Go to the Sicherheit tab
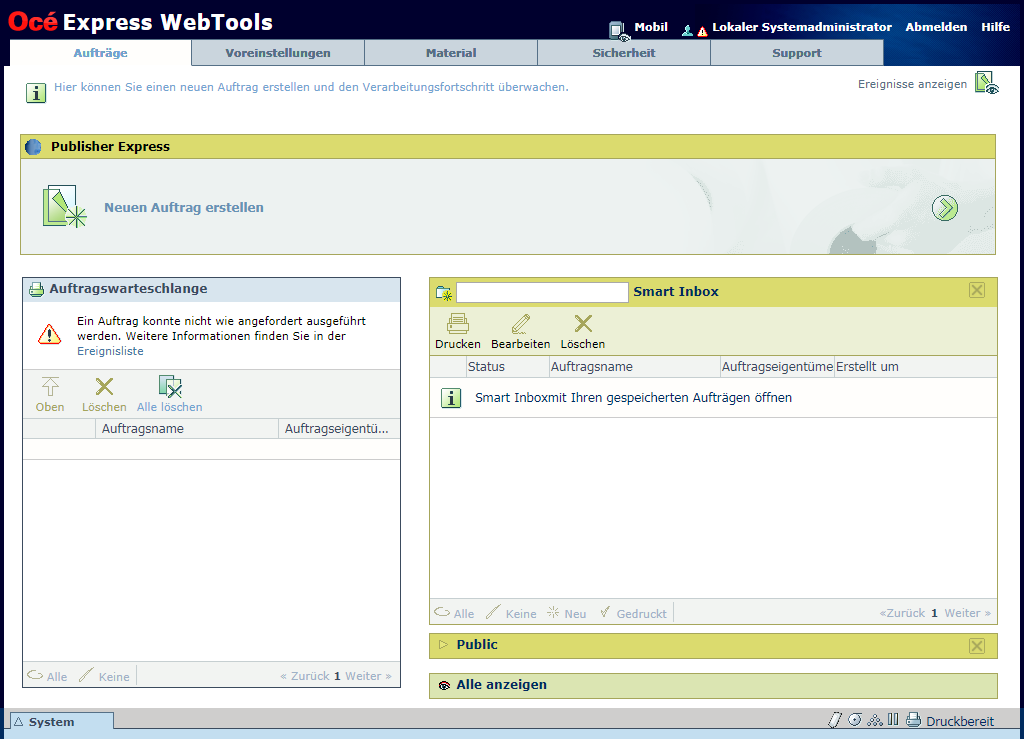Viewport: 1024px width, 739px height. click(624, 53)
